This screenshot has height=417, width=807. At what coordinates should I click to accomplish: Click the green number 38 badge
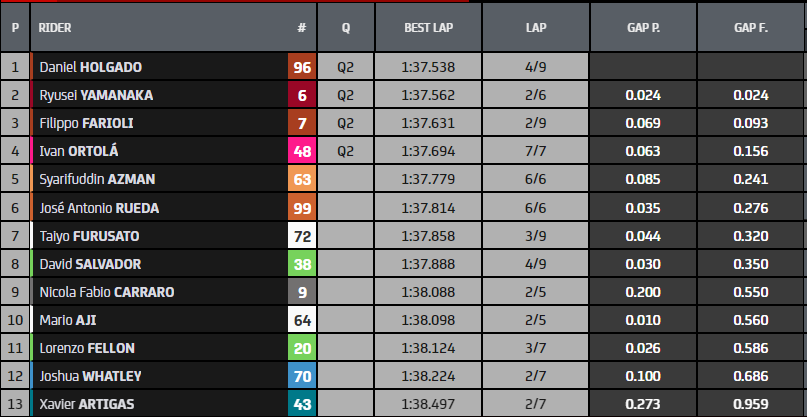(302, 264)
